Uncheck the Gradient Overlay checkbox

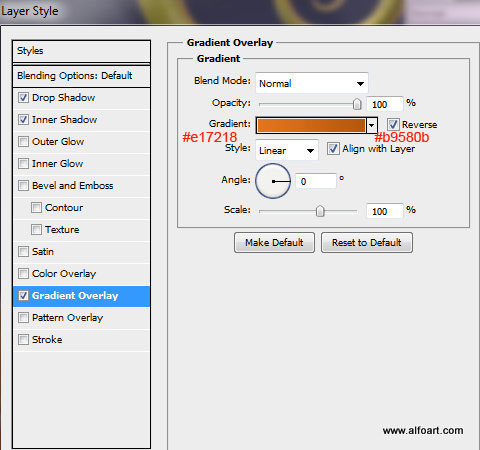tap(23, 296)
